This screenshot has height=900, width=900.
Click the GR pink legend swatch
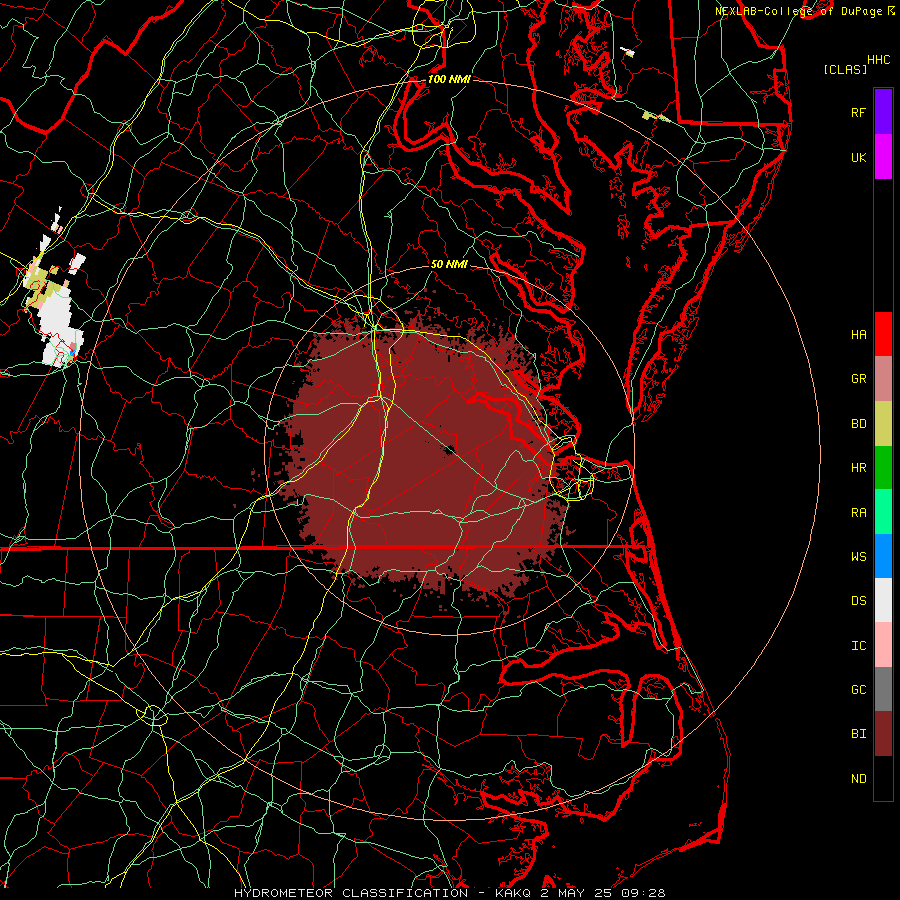pyautogui.click(x=883, y=379)
